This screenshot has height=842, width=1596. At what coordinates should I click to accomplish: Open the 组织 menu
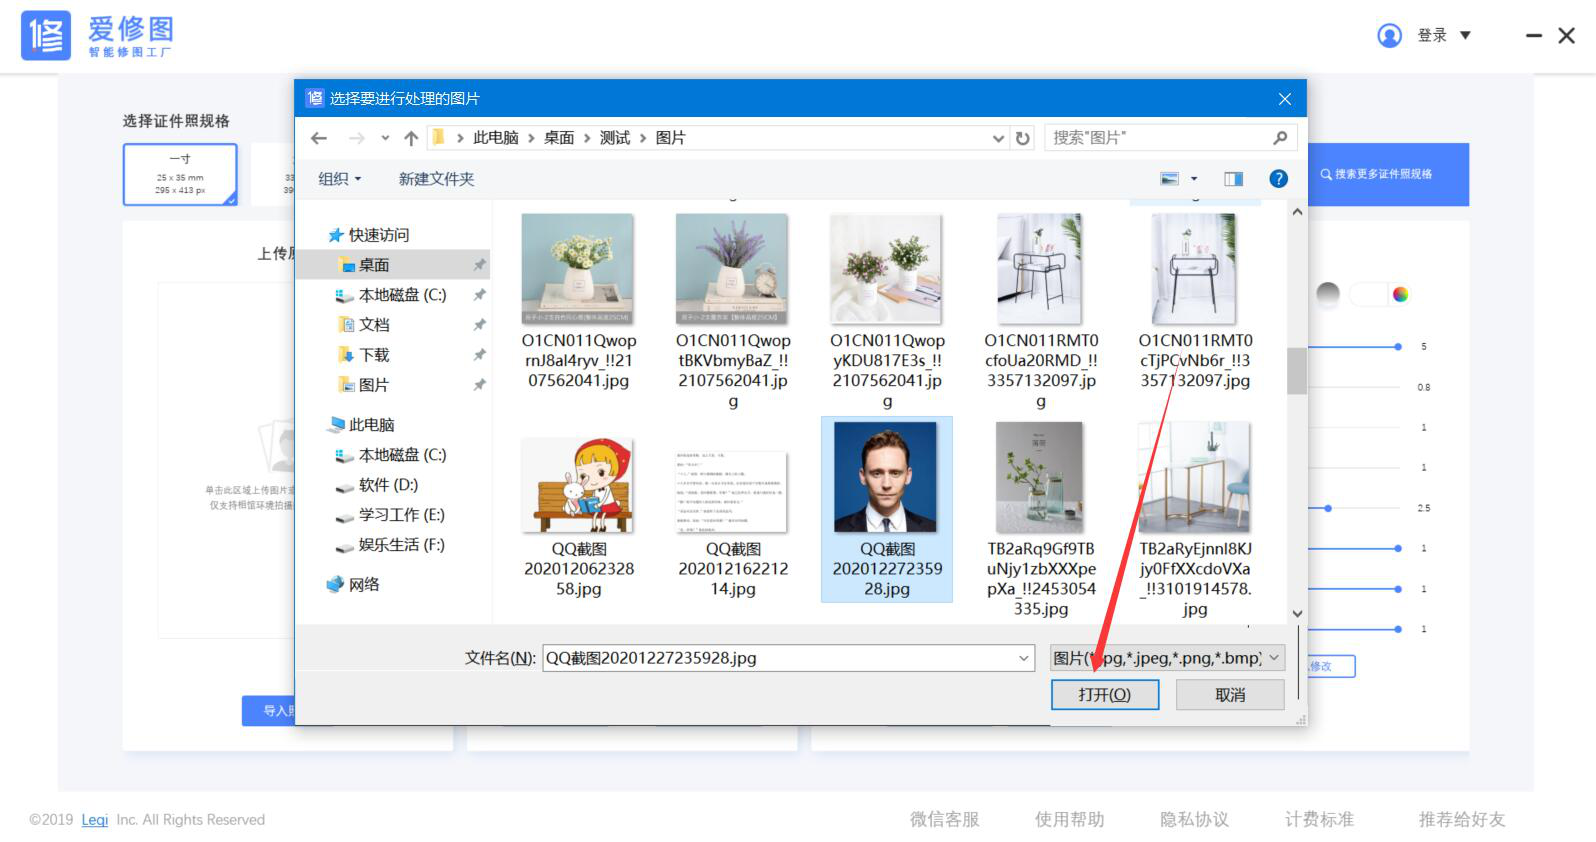click(340, 179)
